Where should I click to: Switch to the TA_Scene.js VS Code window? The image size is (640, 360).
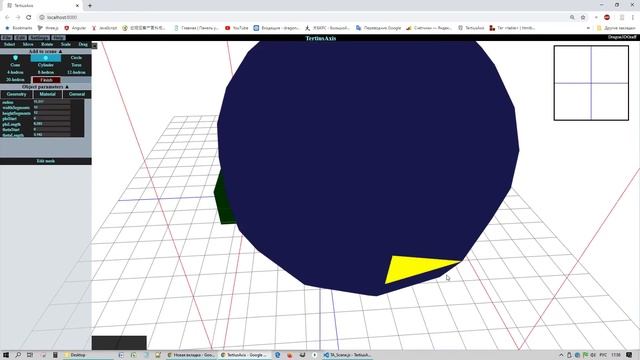click(347, 355)
